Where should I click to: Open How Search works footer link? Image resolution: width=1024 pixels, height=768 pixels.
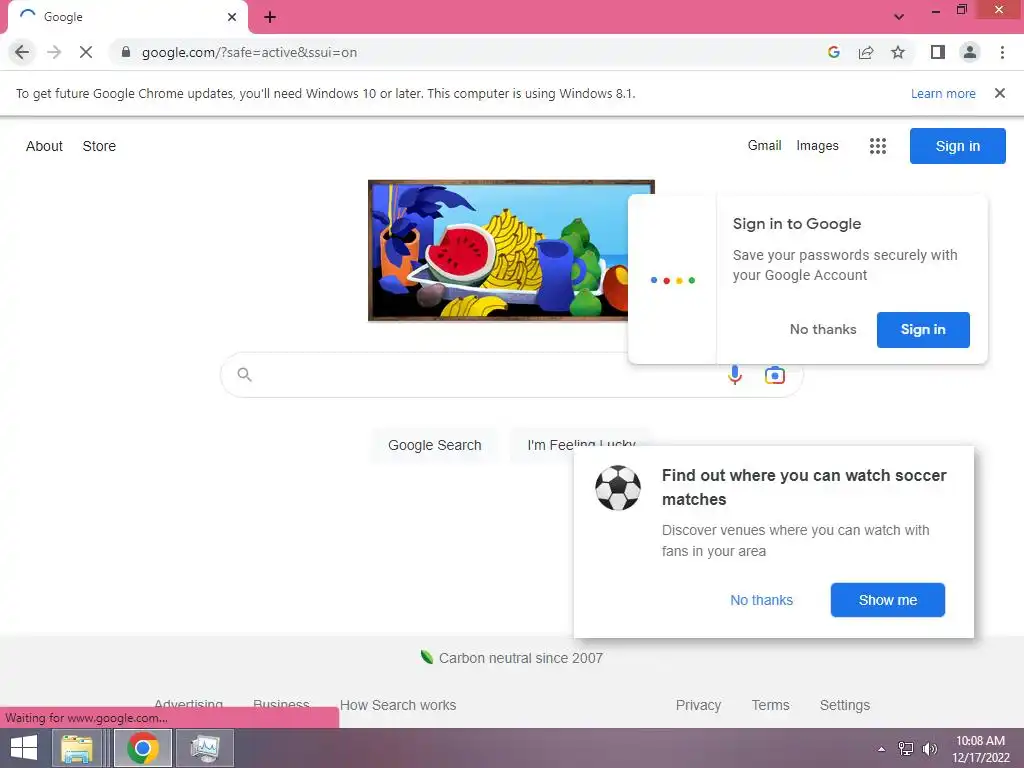(398, 705)
